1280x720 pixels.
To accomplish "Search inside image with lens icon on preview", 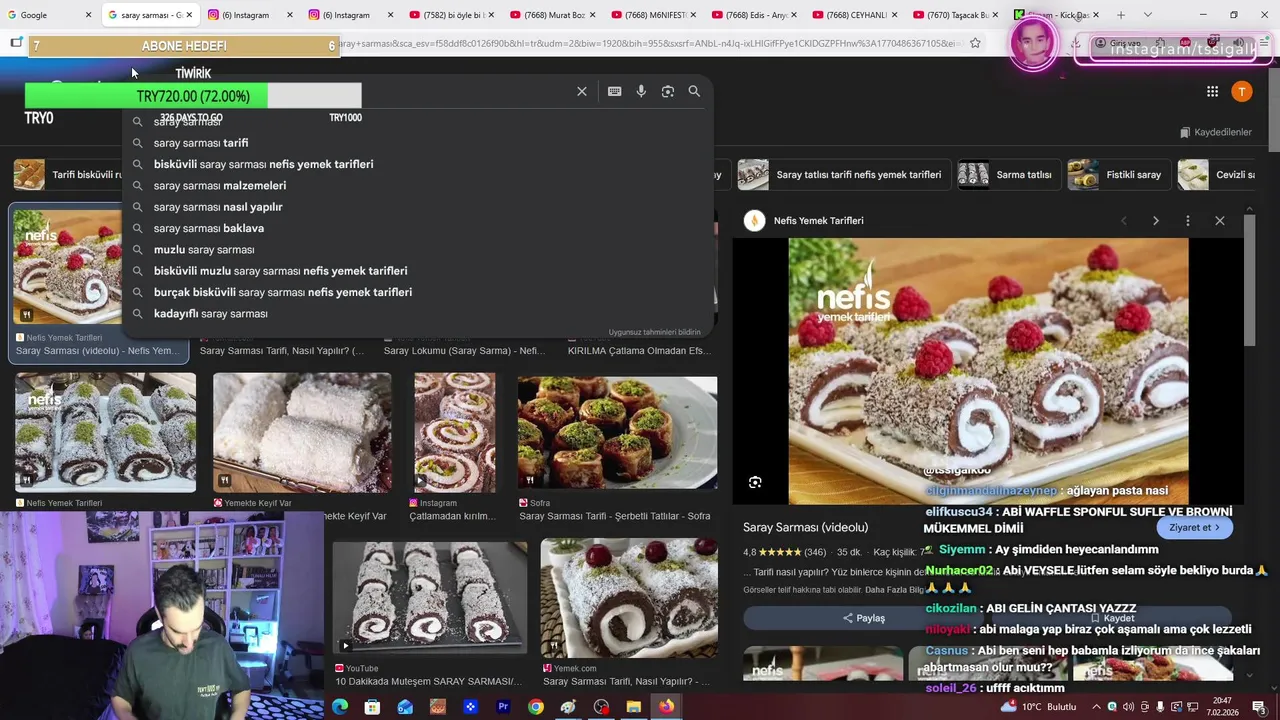I will pyautogui.click(x=755, y=482).
